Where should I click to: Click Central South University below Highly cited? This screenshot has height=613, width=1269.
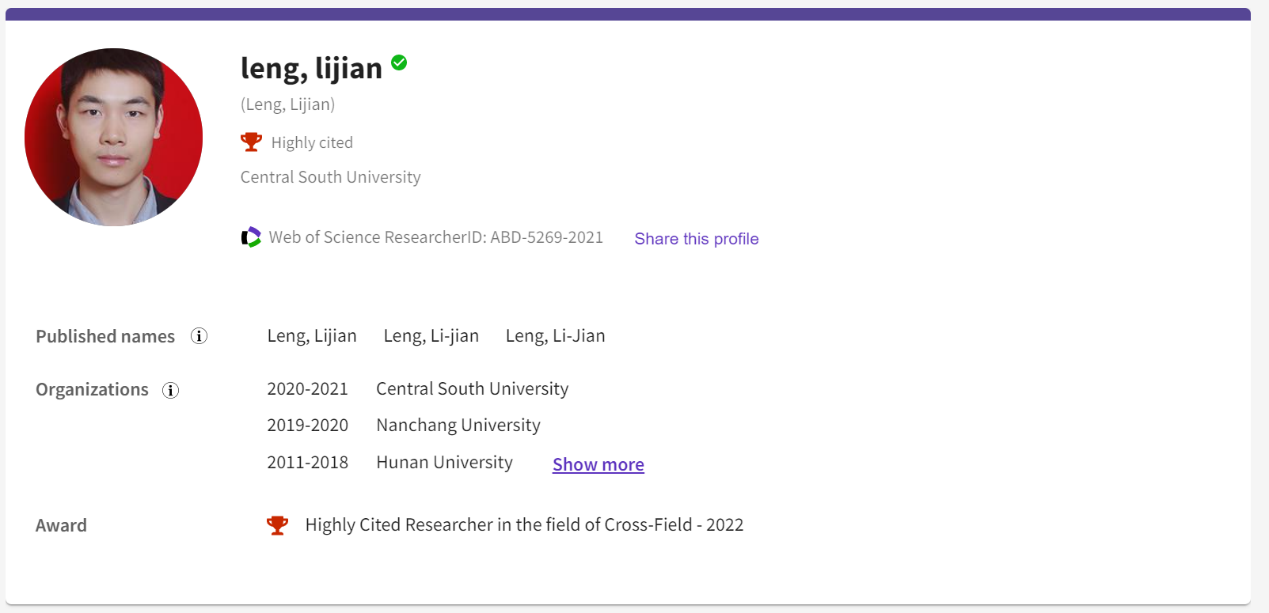tap(330, 177)
